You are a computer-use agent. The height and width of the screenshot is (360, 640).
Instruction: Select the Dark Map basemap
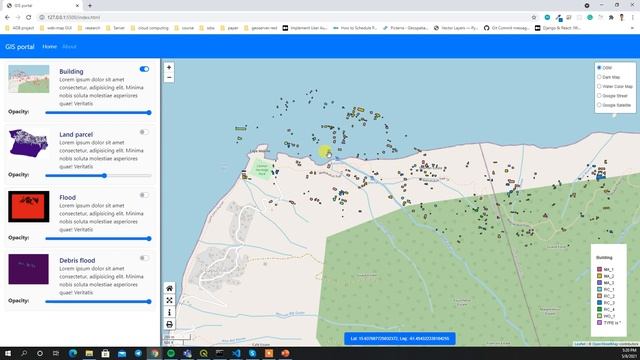[x=599, y=77]
